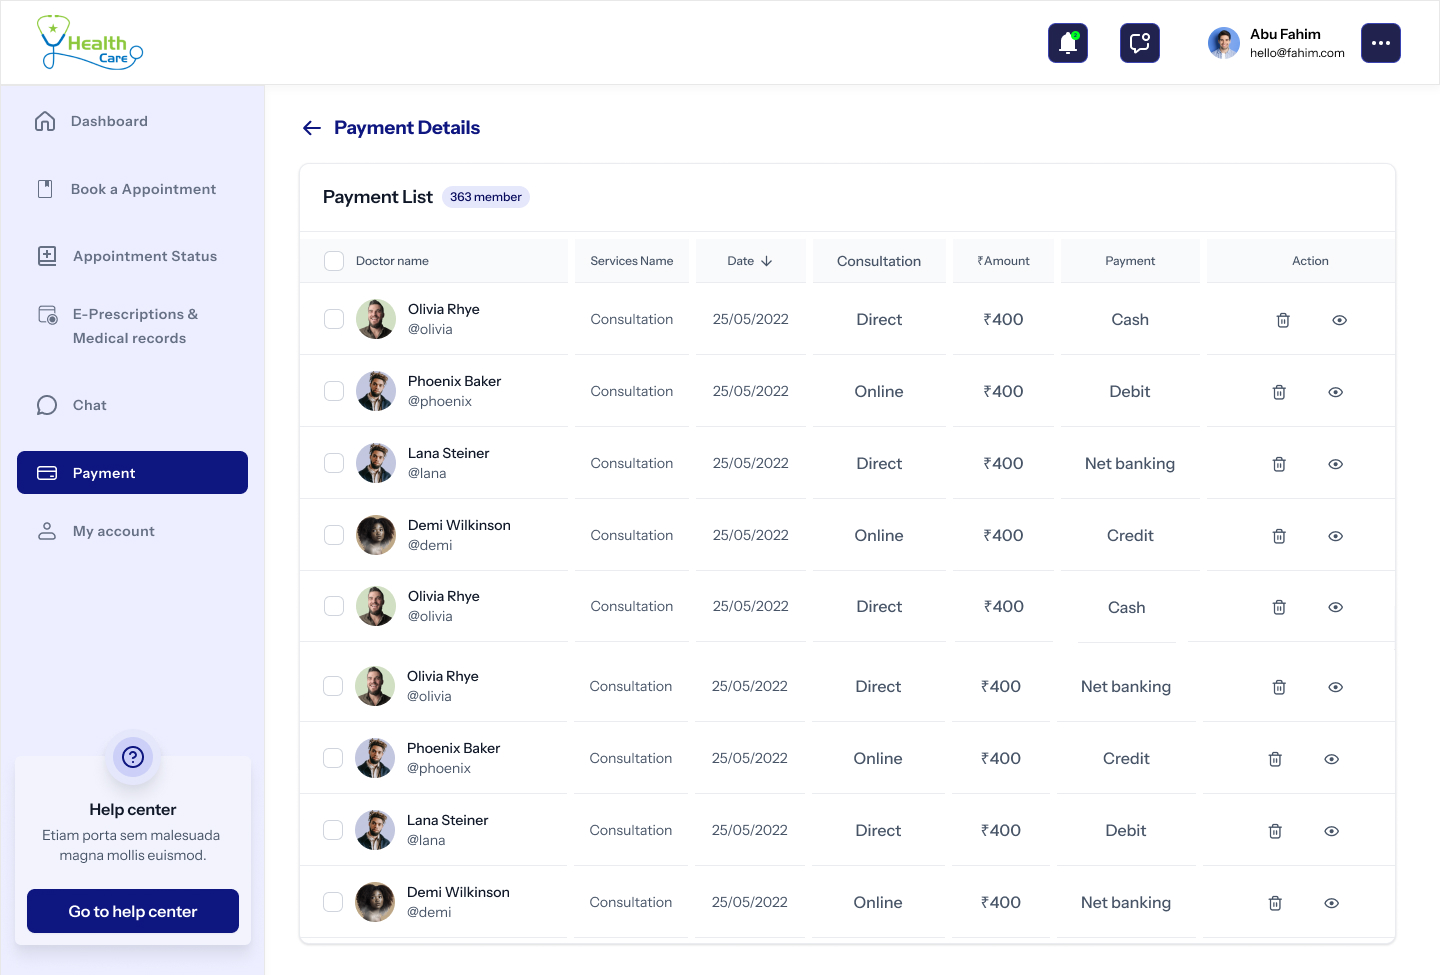The image size is (1440, 975).
Task: Tick checkbox for Olivia Rhye Net banking row
Action: 333,686
